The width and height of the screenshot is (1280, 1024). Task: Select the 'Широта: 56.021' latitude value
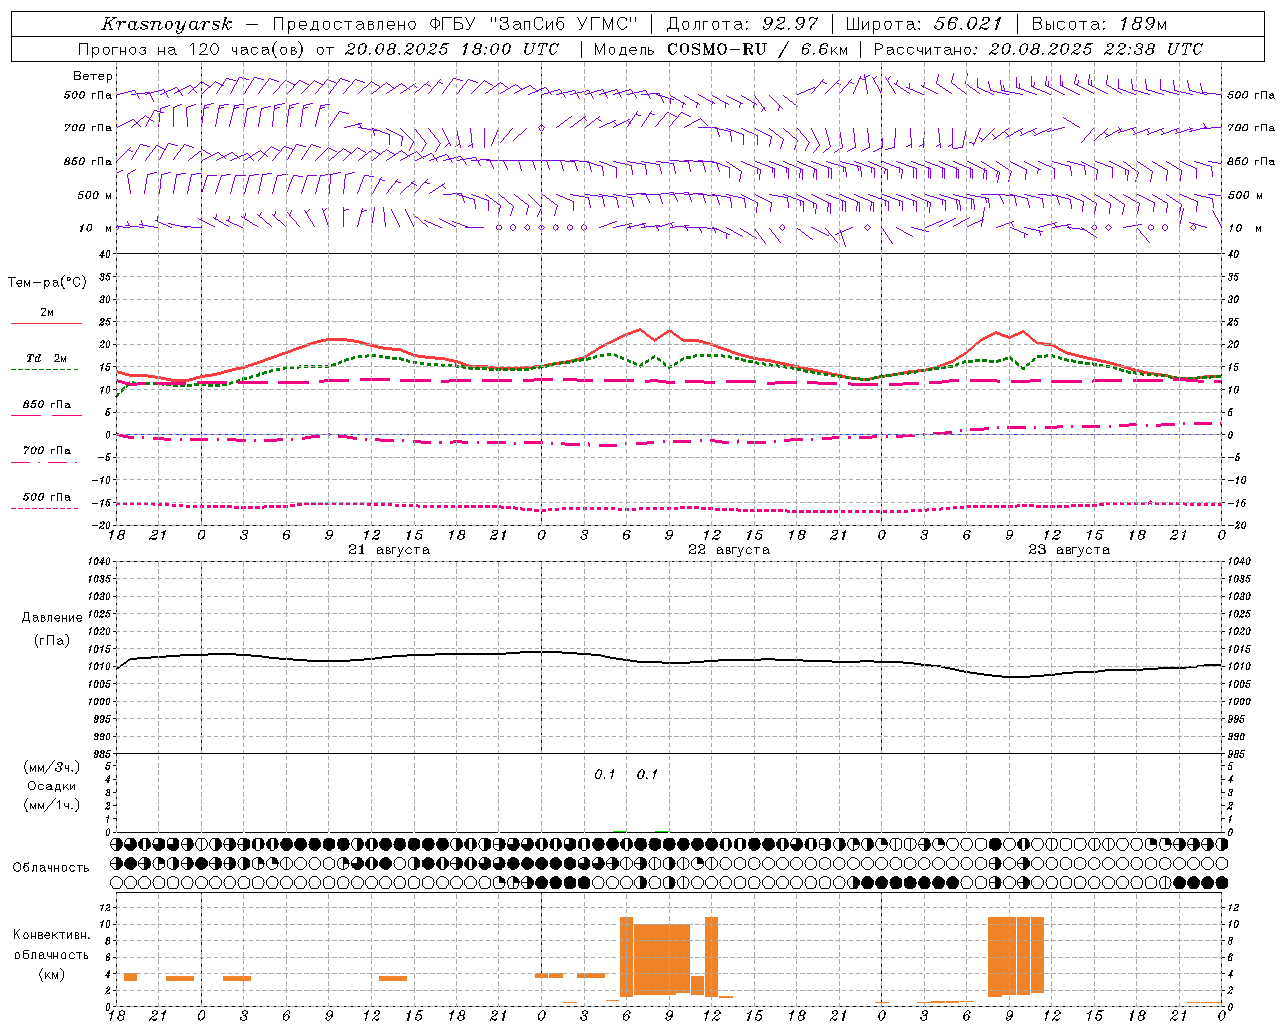tap(924, 24)
